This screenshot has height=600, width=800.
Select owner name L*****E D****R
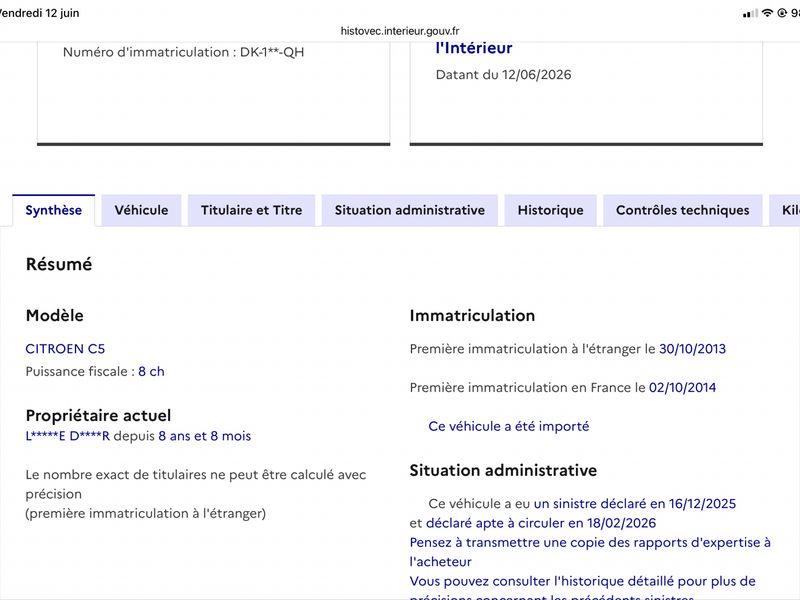pos(68,436)
